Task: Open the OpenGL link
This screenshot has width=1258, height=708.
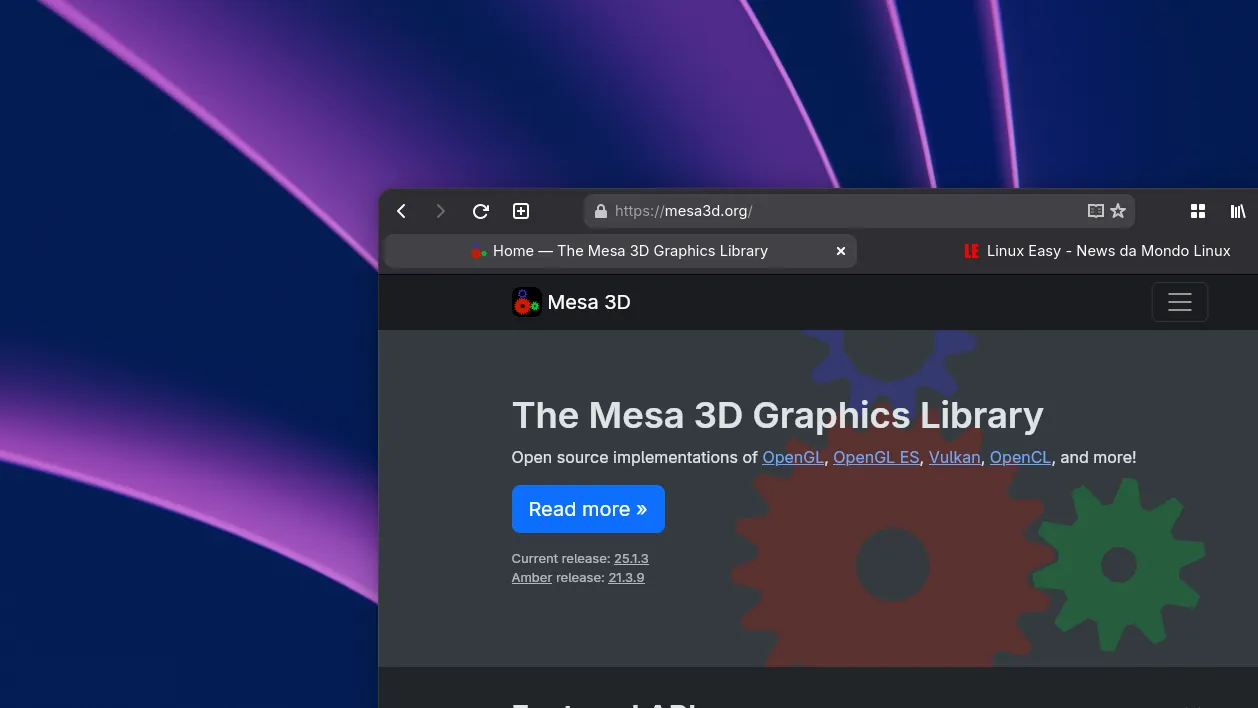Action: pyautogui.click(x=792, y=457)
